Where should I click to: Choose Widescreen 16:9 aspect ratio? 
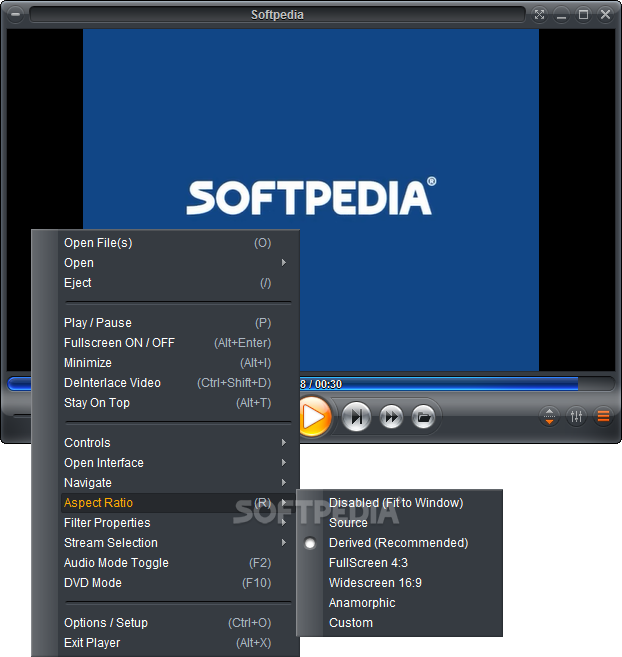[399, 583]
